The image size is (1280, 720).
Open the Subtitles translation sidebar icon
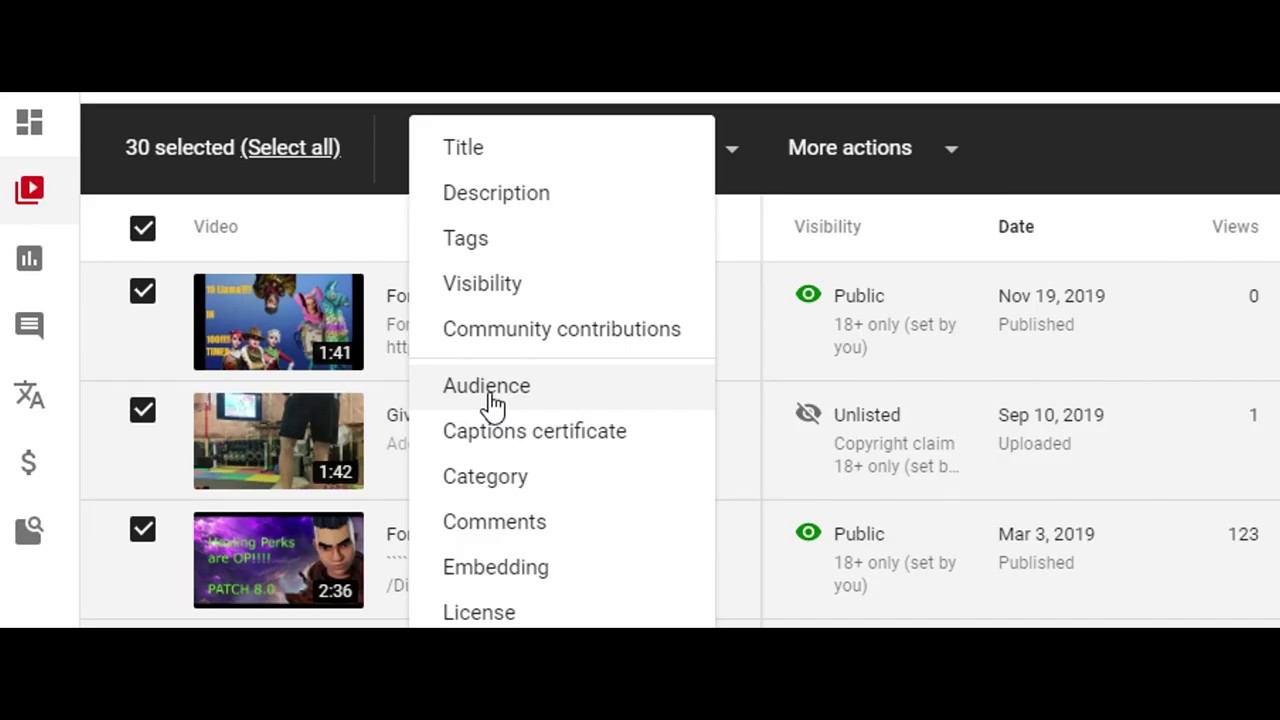(x=30, y=395)
